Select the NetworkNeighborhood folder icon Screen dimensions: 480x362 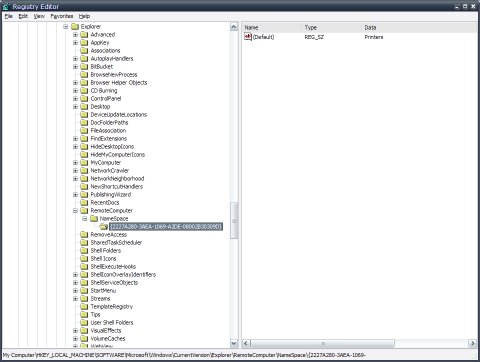pyautogui.click(x=84, y=179)
